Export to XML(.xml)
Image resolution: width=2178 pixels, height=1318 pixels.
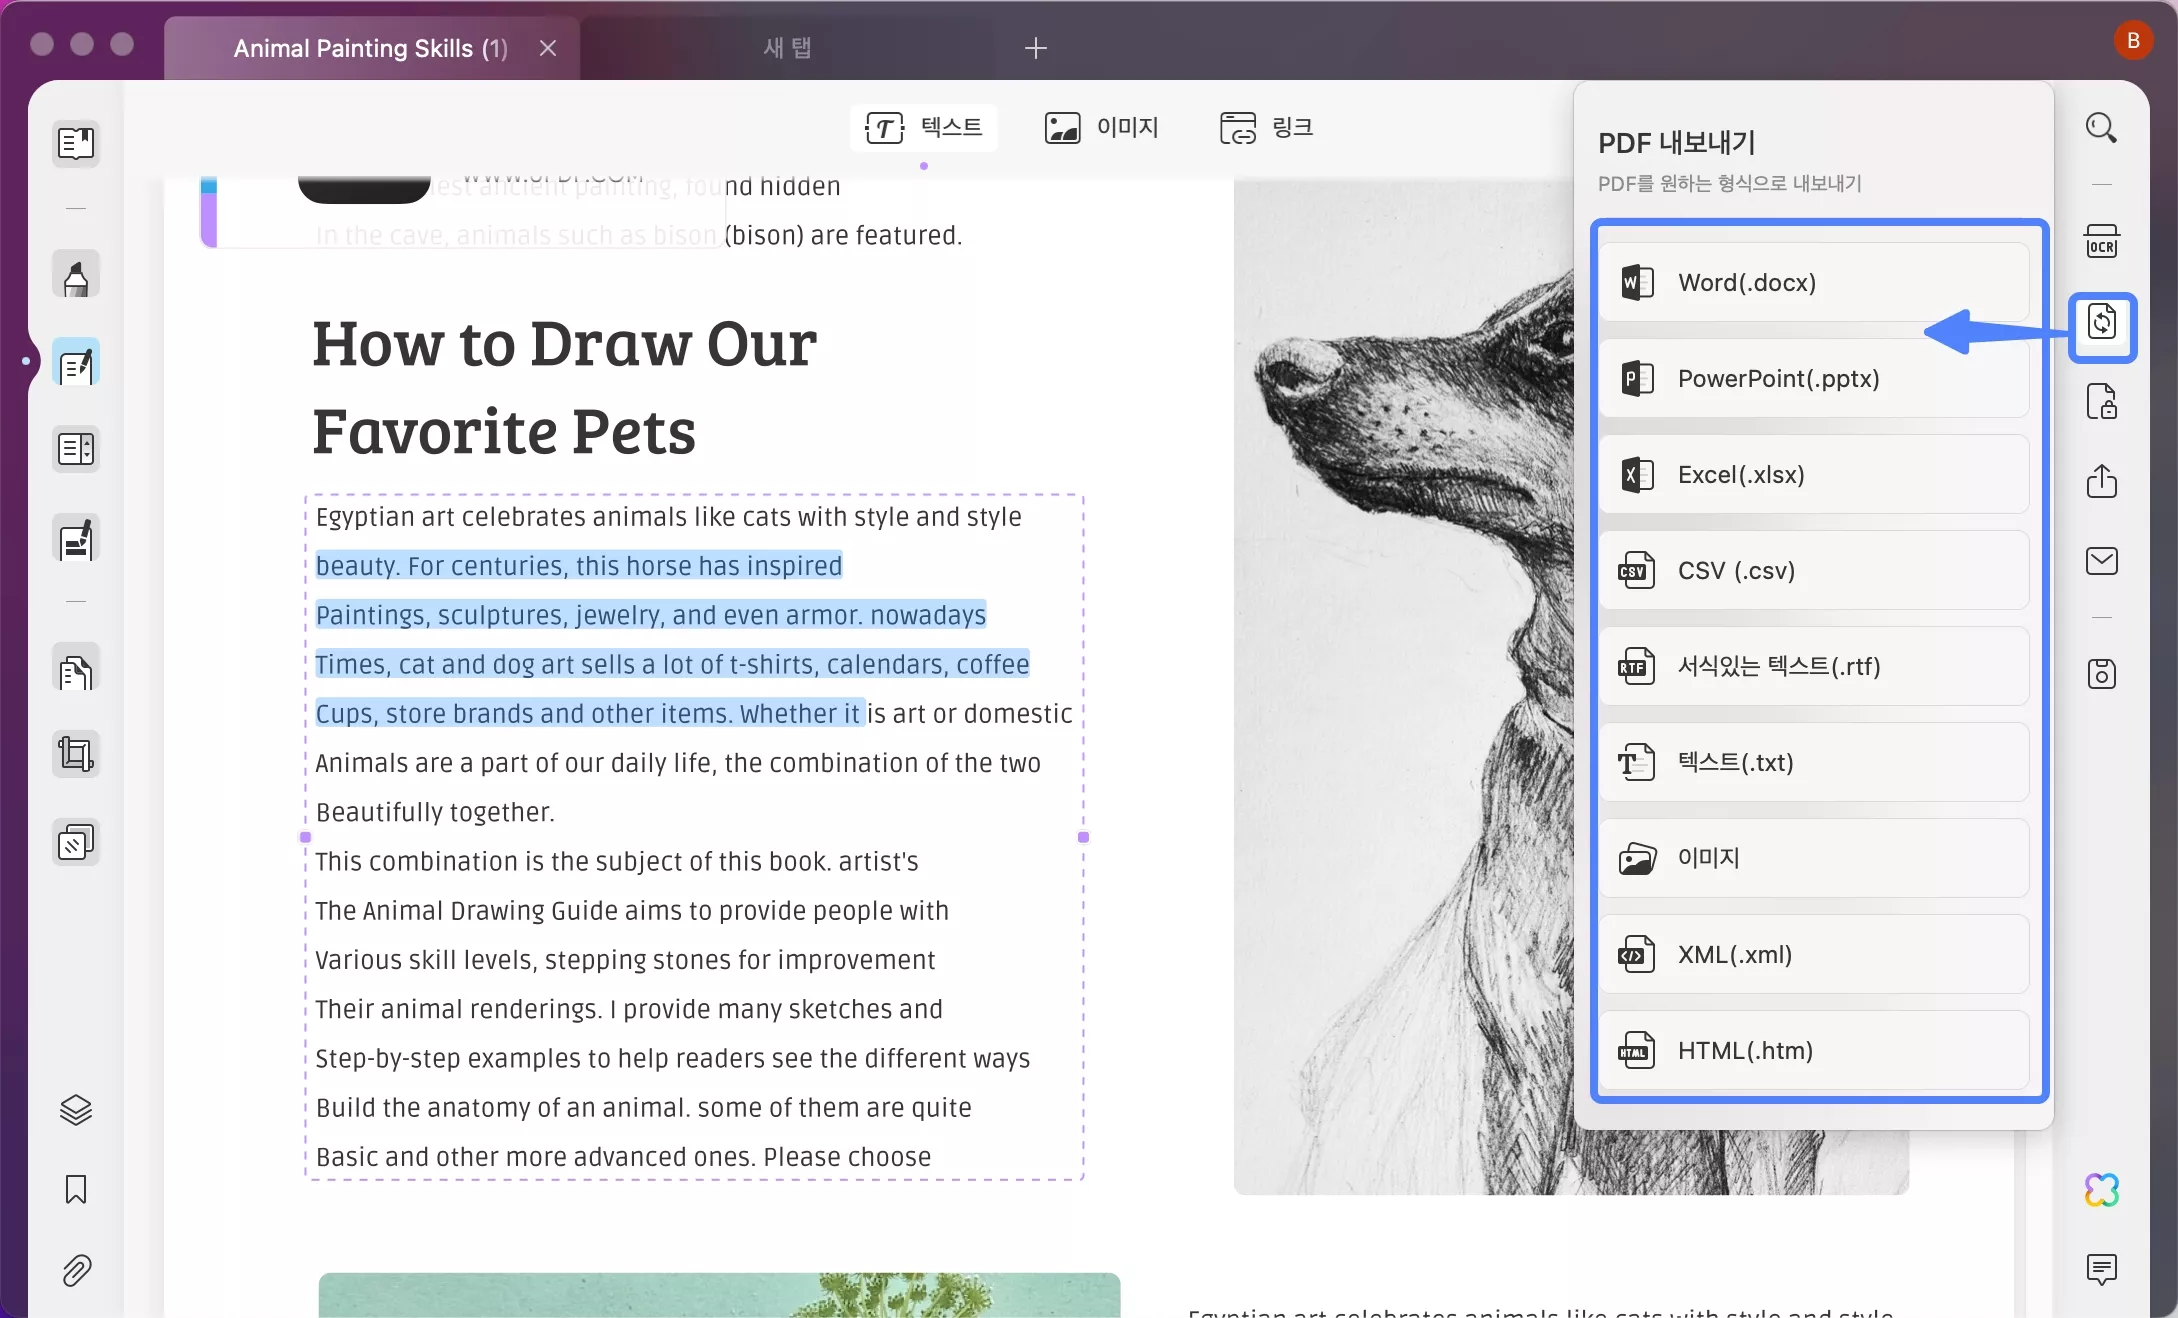pos(1814,955)
